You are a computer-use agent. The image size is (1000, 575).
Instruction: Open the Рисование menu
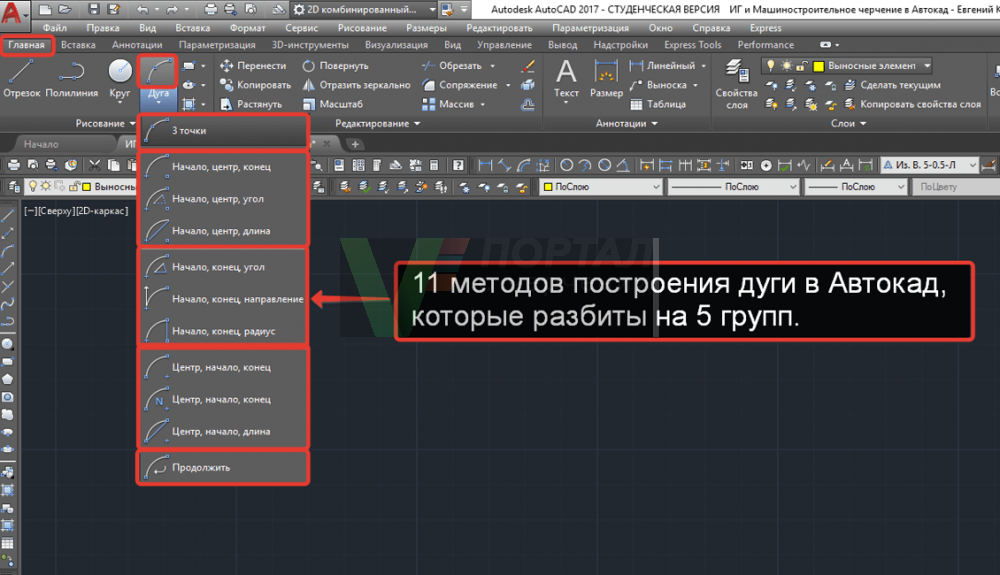tap(362, 28)
